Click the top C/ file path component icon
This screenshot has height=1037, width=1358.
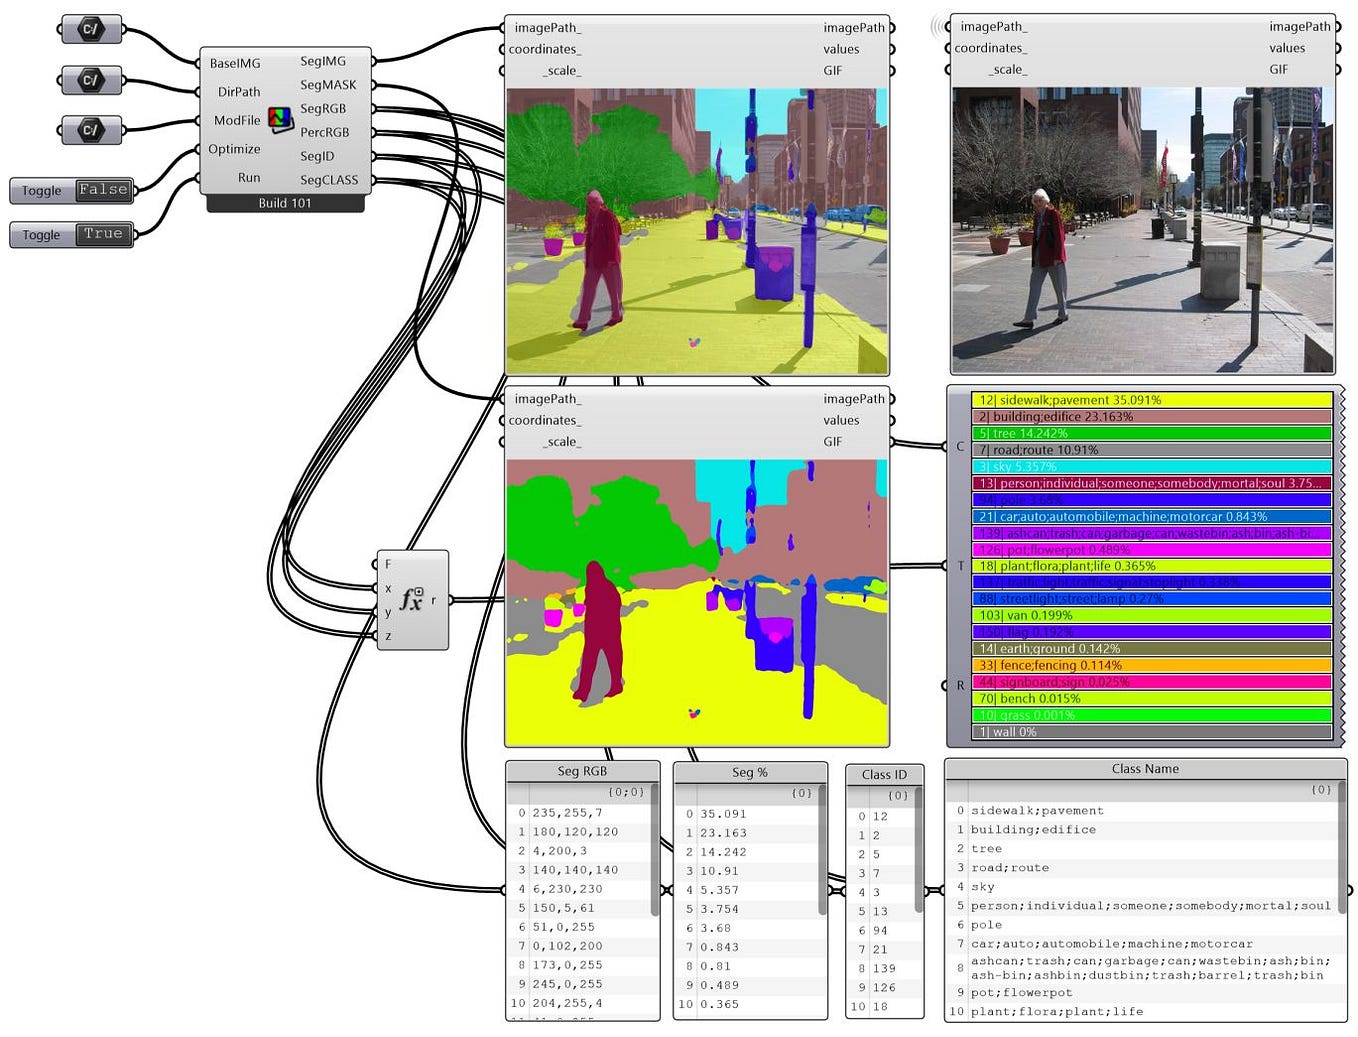tap(90, 28)
